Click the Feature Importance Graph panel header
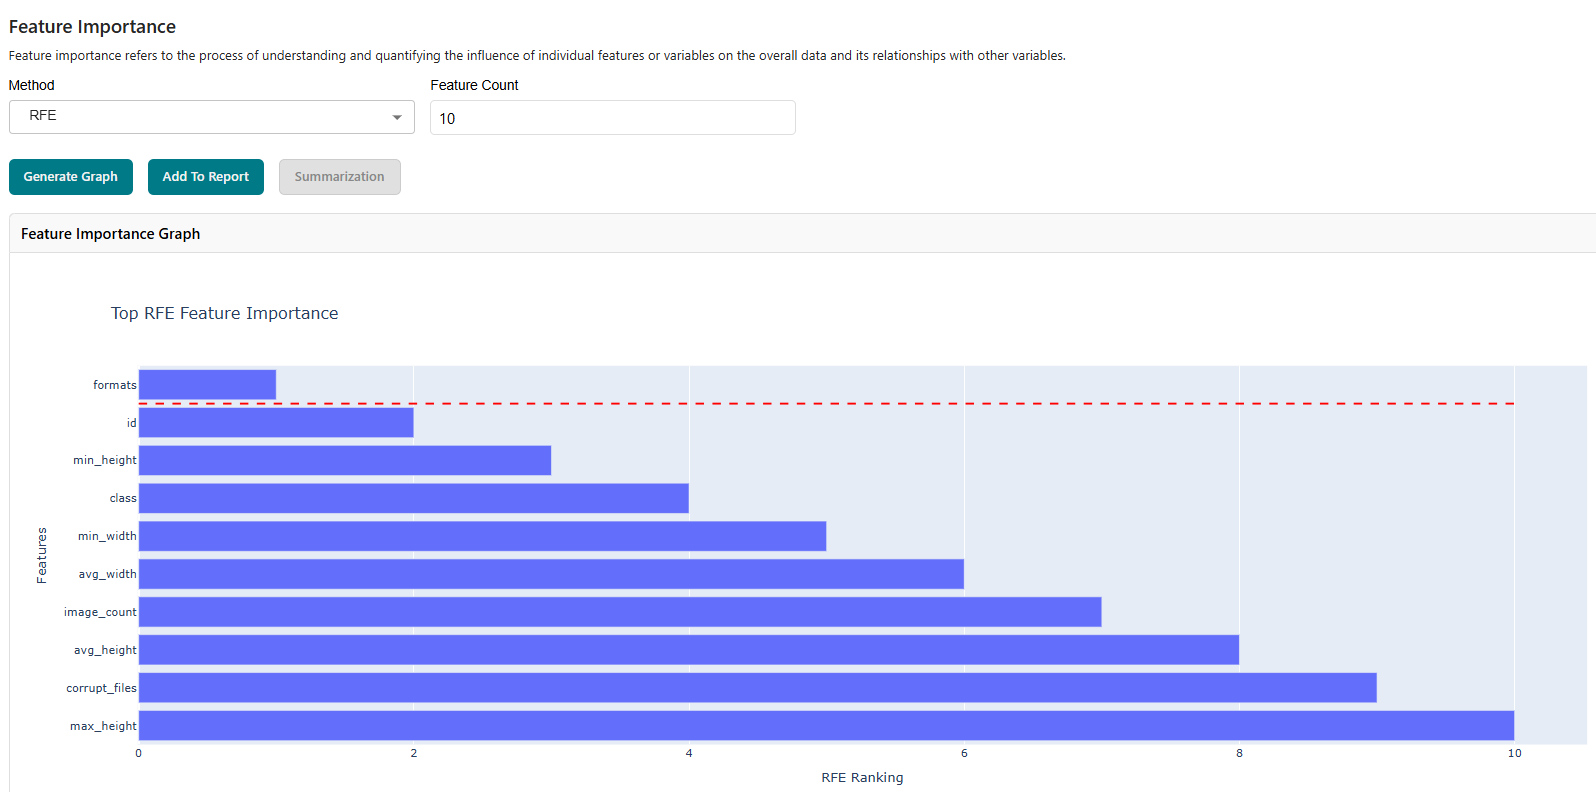The height and width of the screenshot is (792, 1596). [x=110, y=233]
